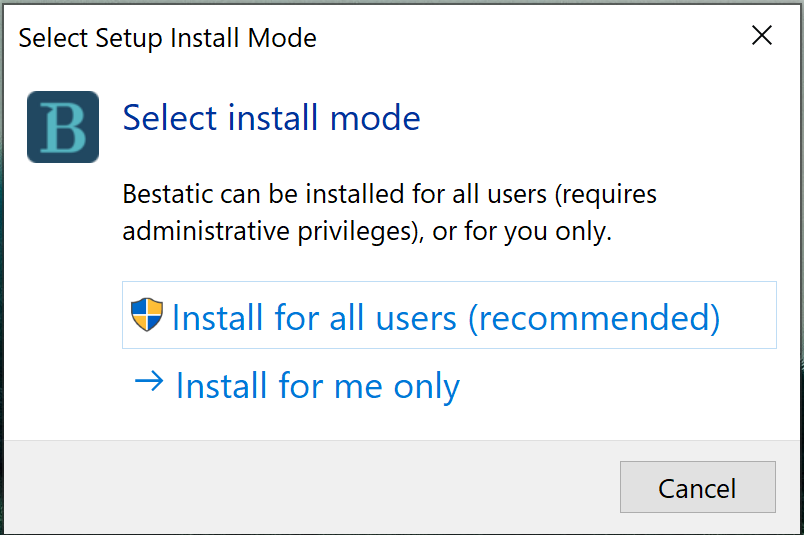Click empty title bar space left of the X
This screenshot has height=535, width=804.
point(540,39)
